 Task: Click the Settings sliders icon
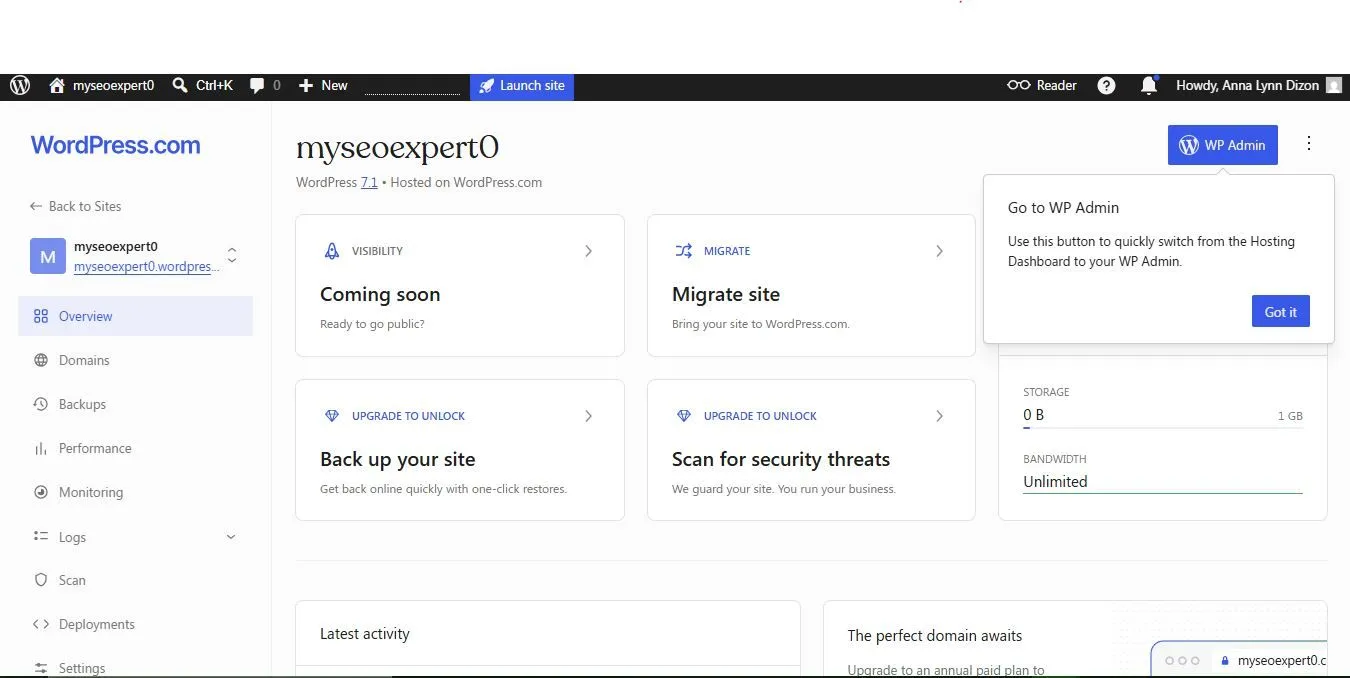click(x=41, y=668)
